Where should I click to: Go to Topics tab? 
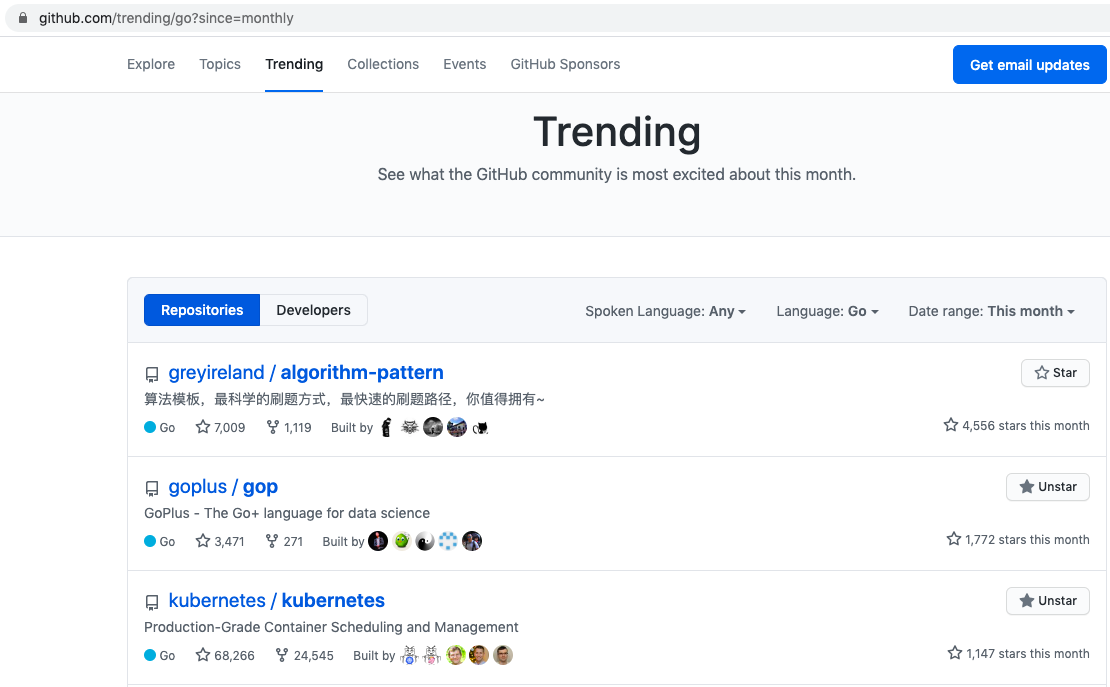point(219,64)
